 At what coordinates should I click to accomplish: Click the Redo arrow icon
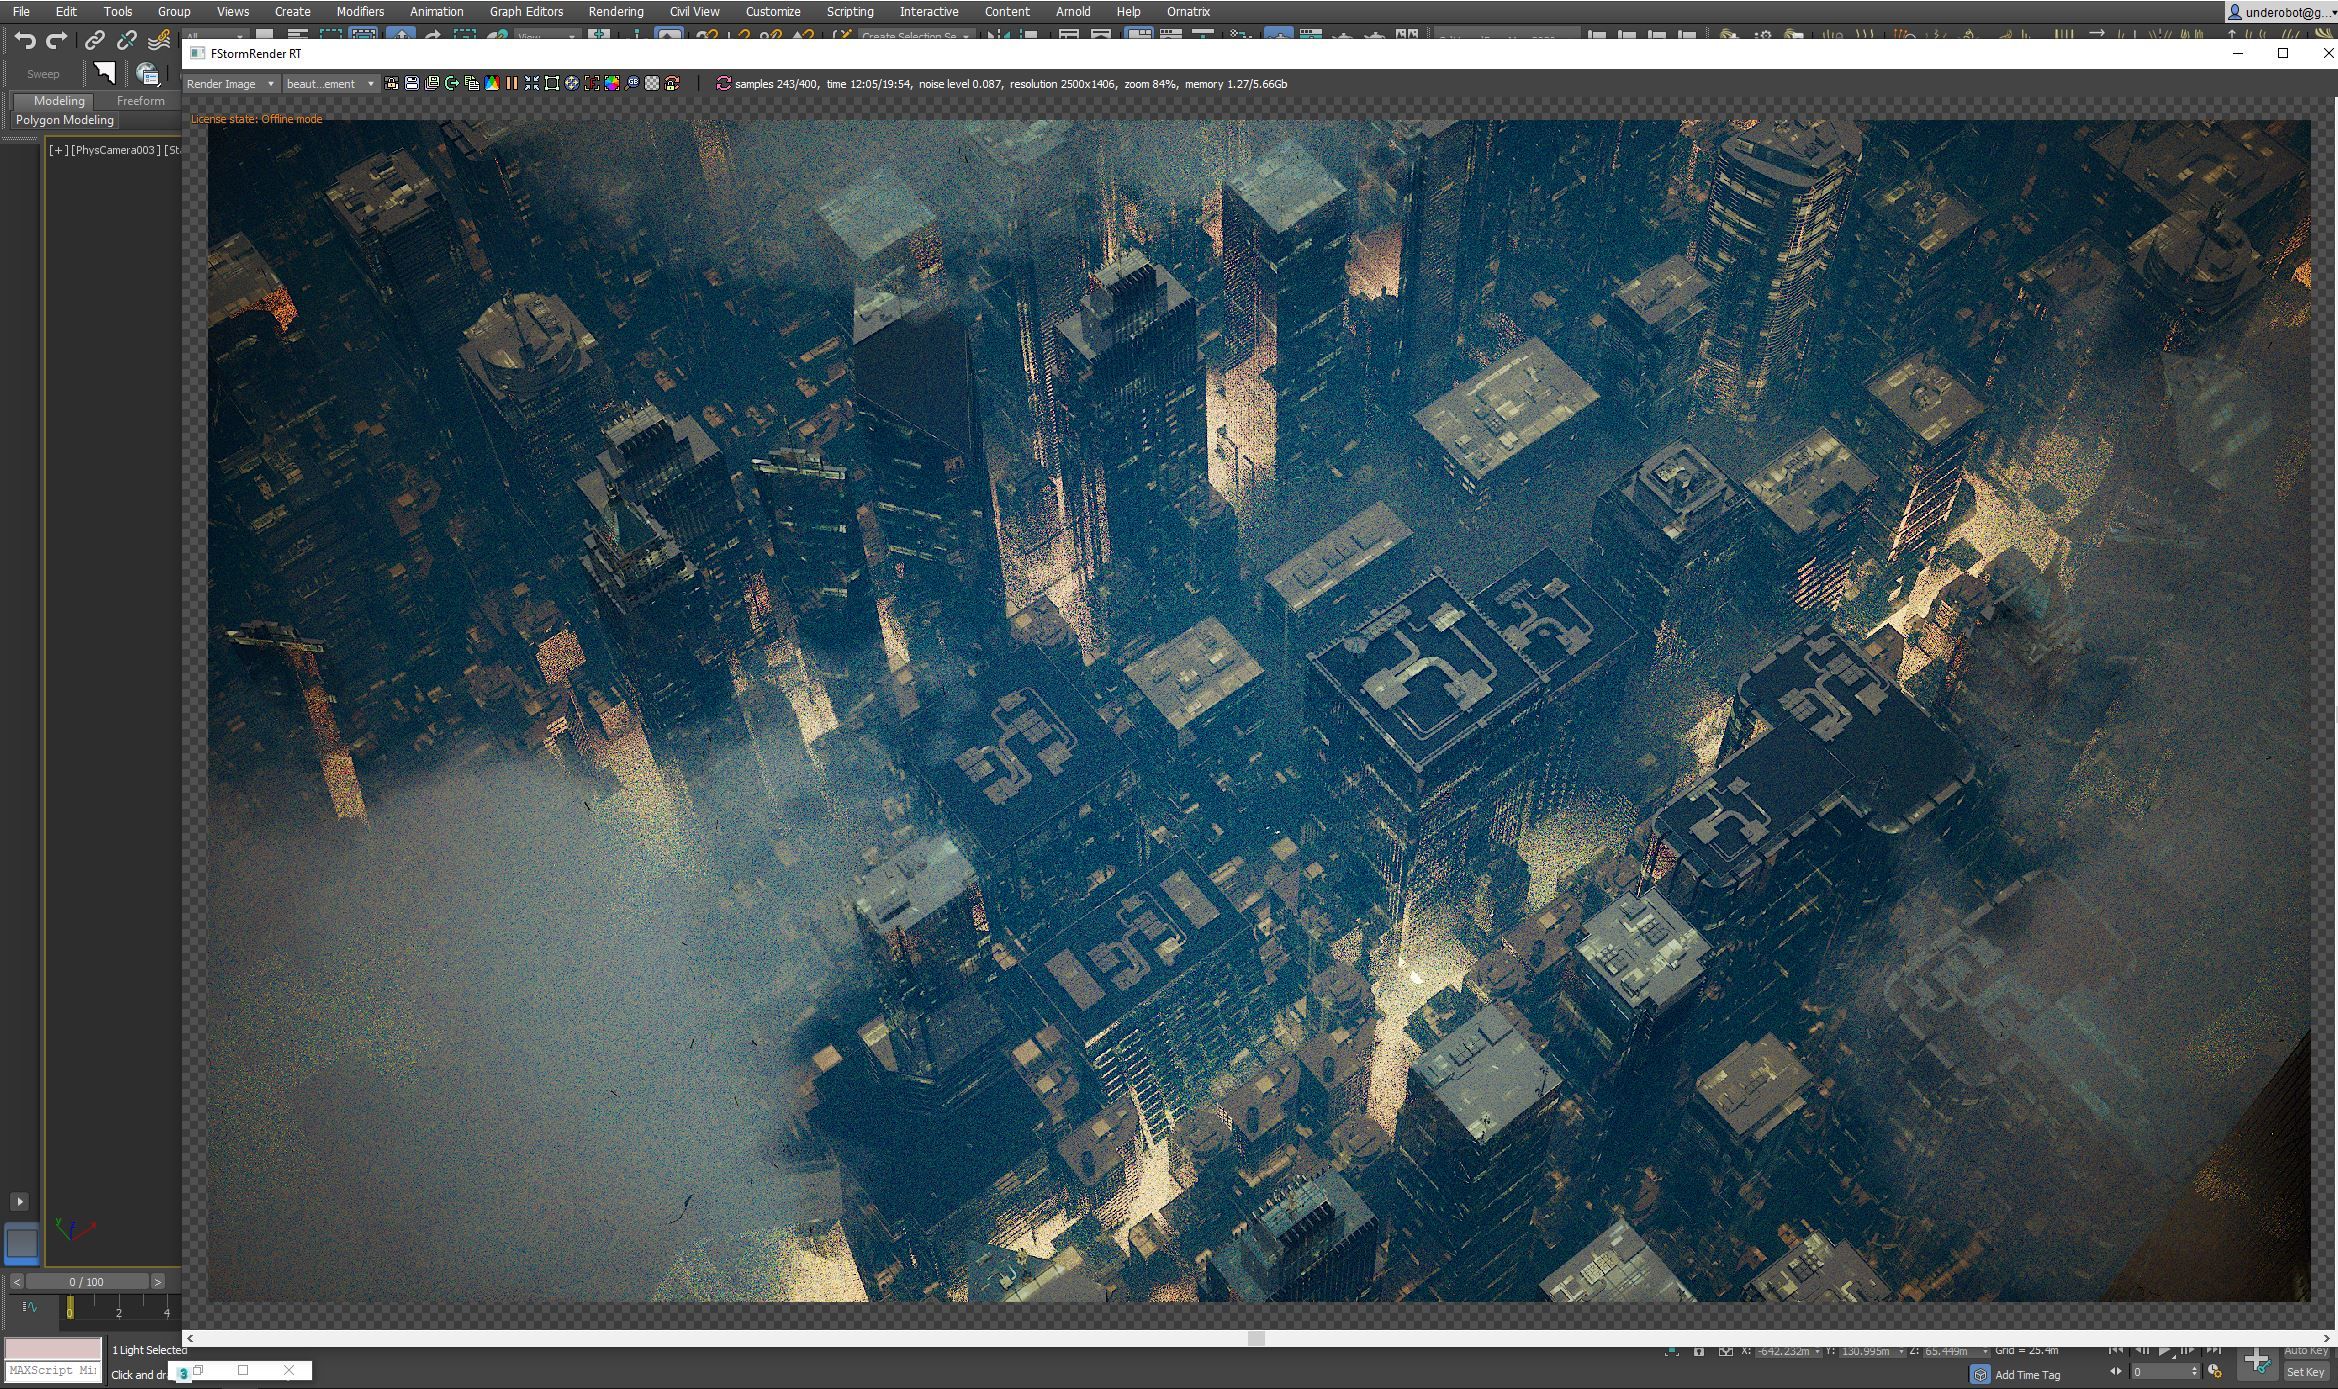[57, 40]
